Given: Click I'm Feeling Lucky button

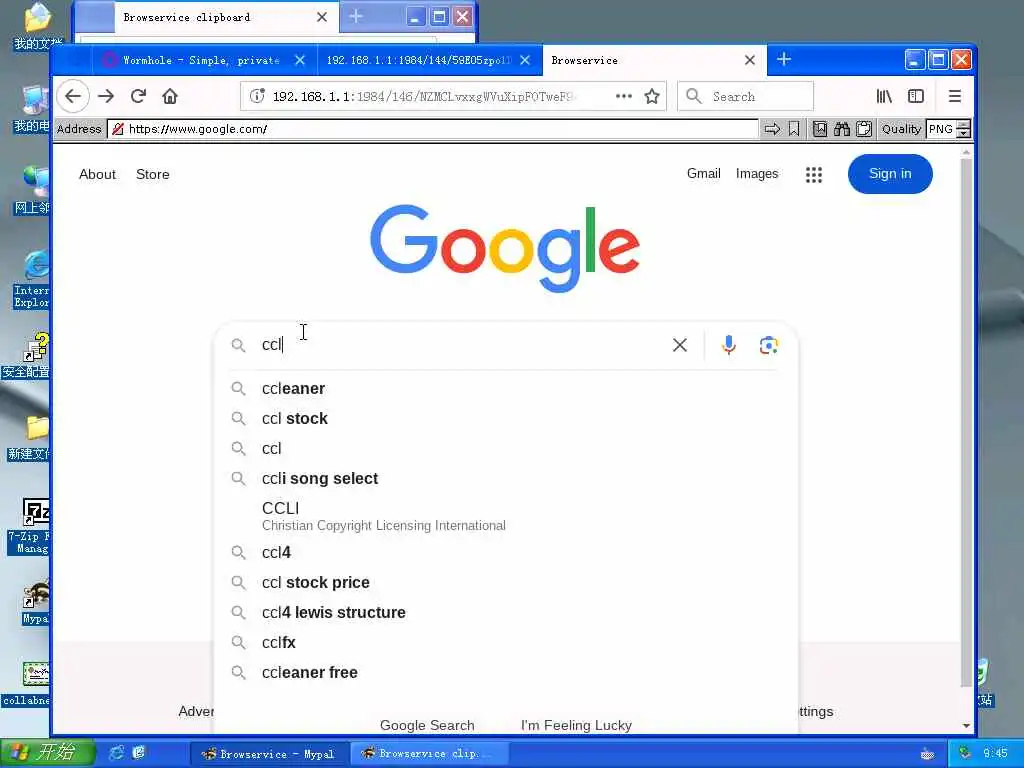Looking at the screenshot, I should click(576, 725).
